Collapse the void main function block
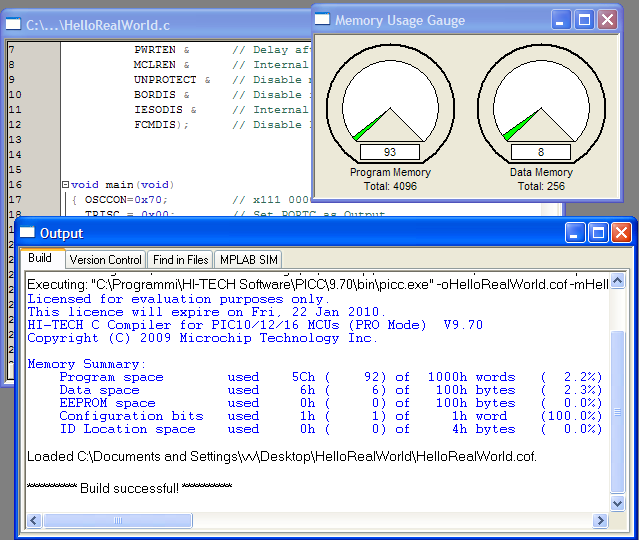The image size is (639, 540). pyautogui.click(x=65, y=185)
